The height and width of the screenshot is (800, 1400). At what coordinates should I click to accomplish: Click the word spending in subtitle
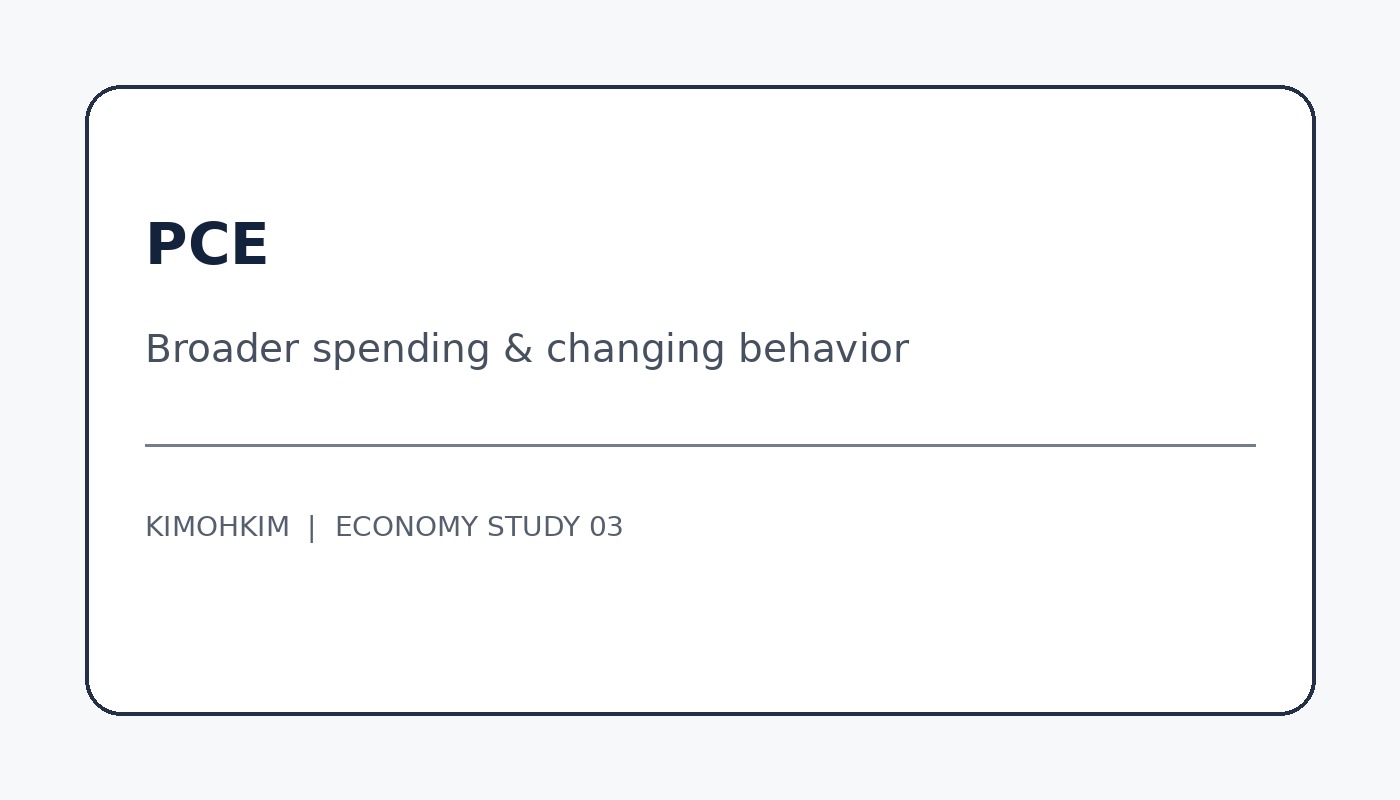401,351
